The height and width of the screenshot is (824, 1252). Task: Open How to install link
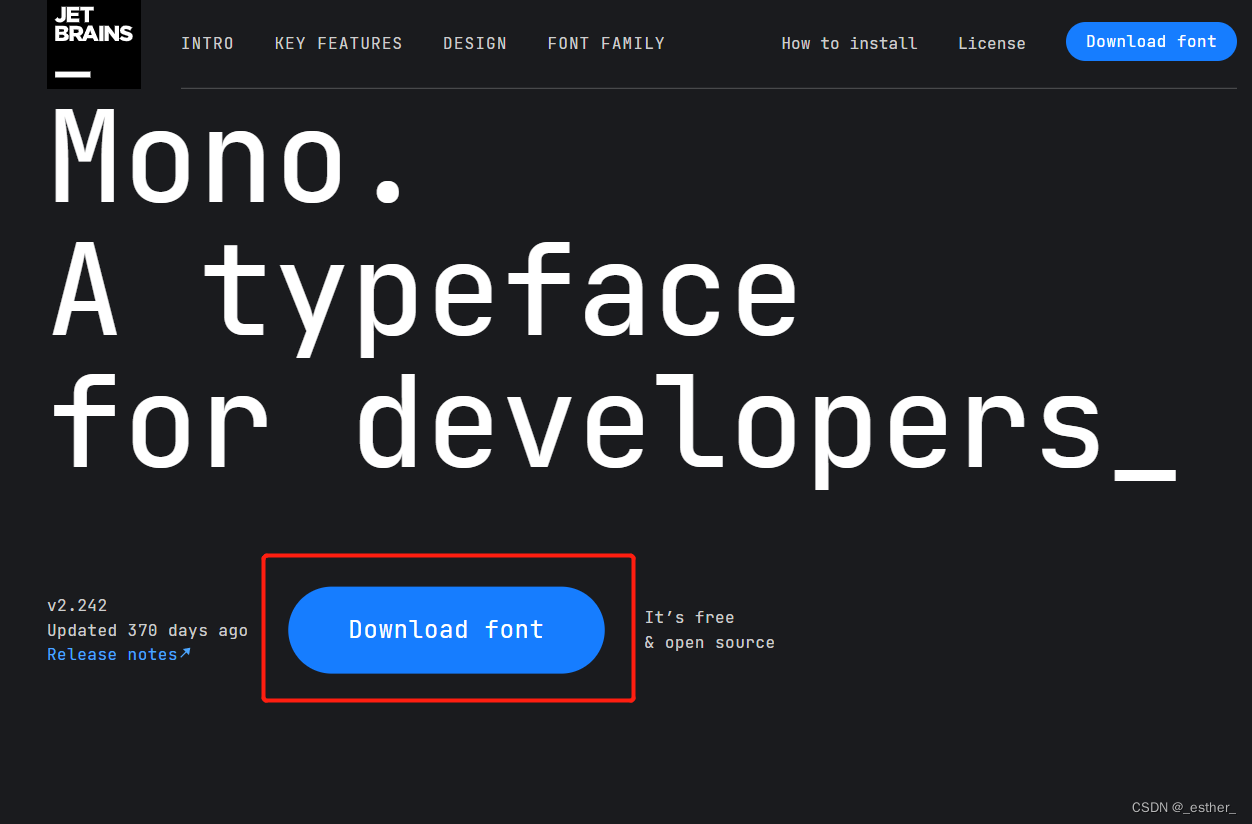[849, 43]
